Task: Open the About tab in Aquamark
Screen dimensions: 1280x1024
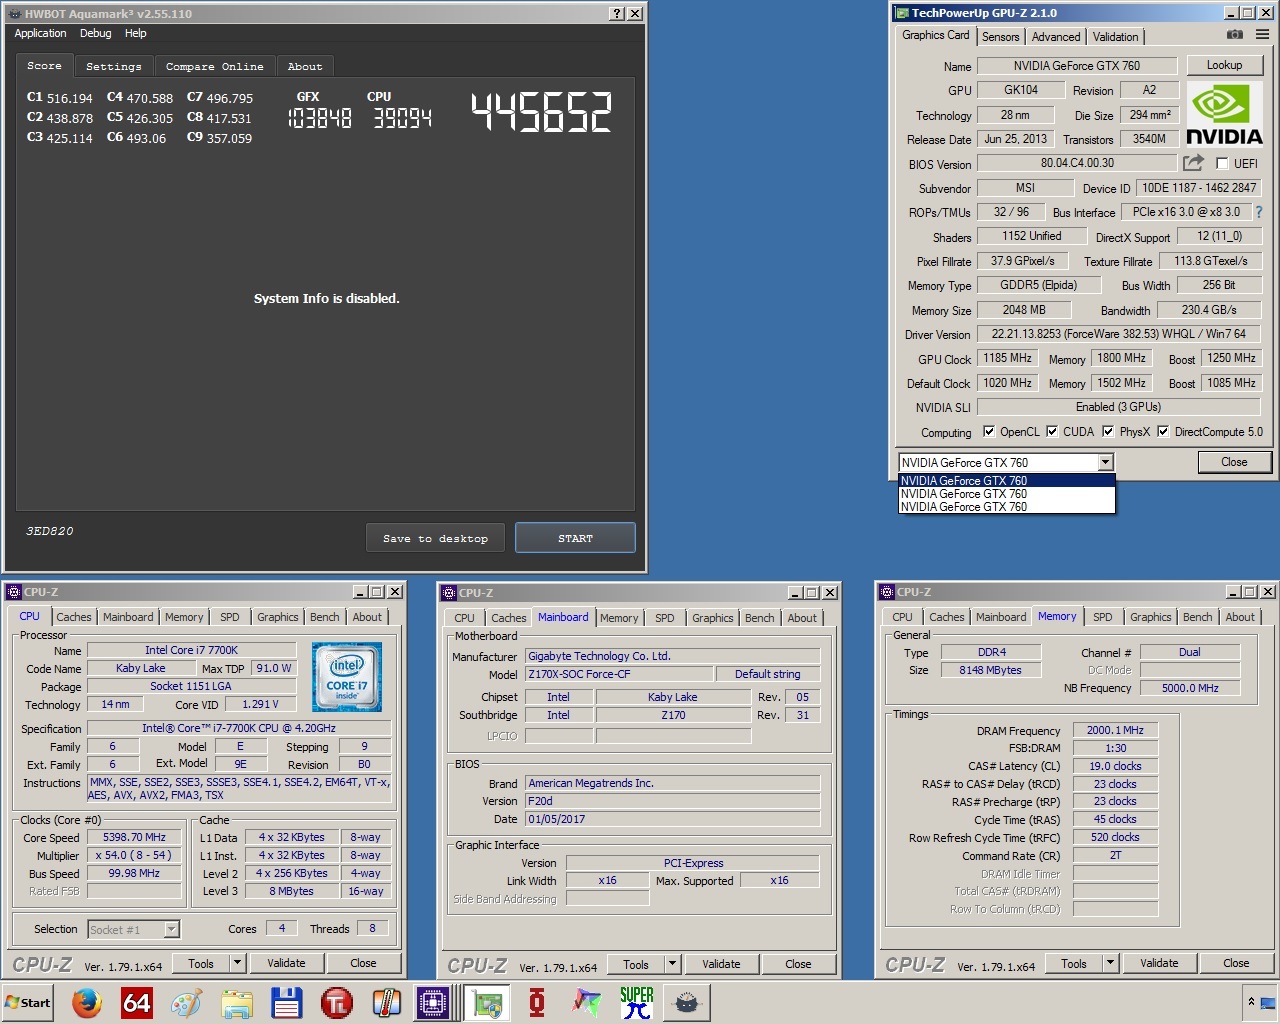Action: 305,66
